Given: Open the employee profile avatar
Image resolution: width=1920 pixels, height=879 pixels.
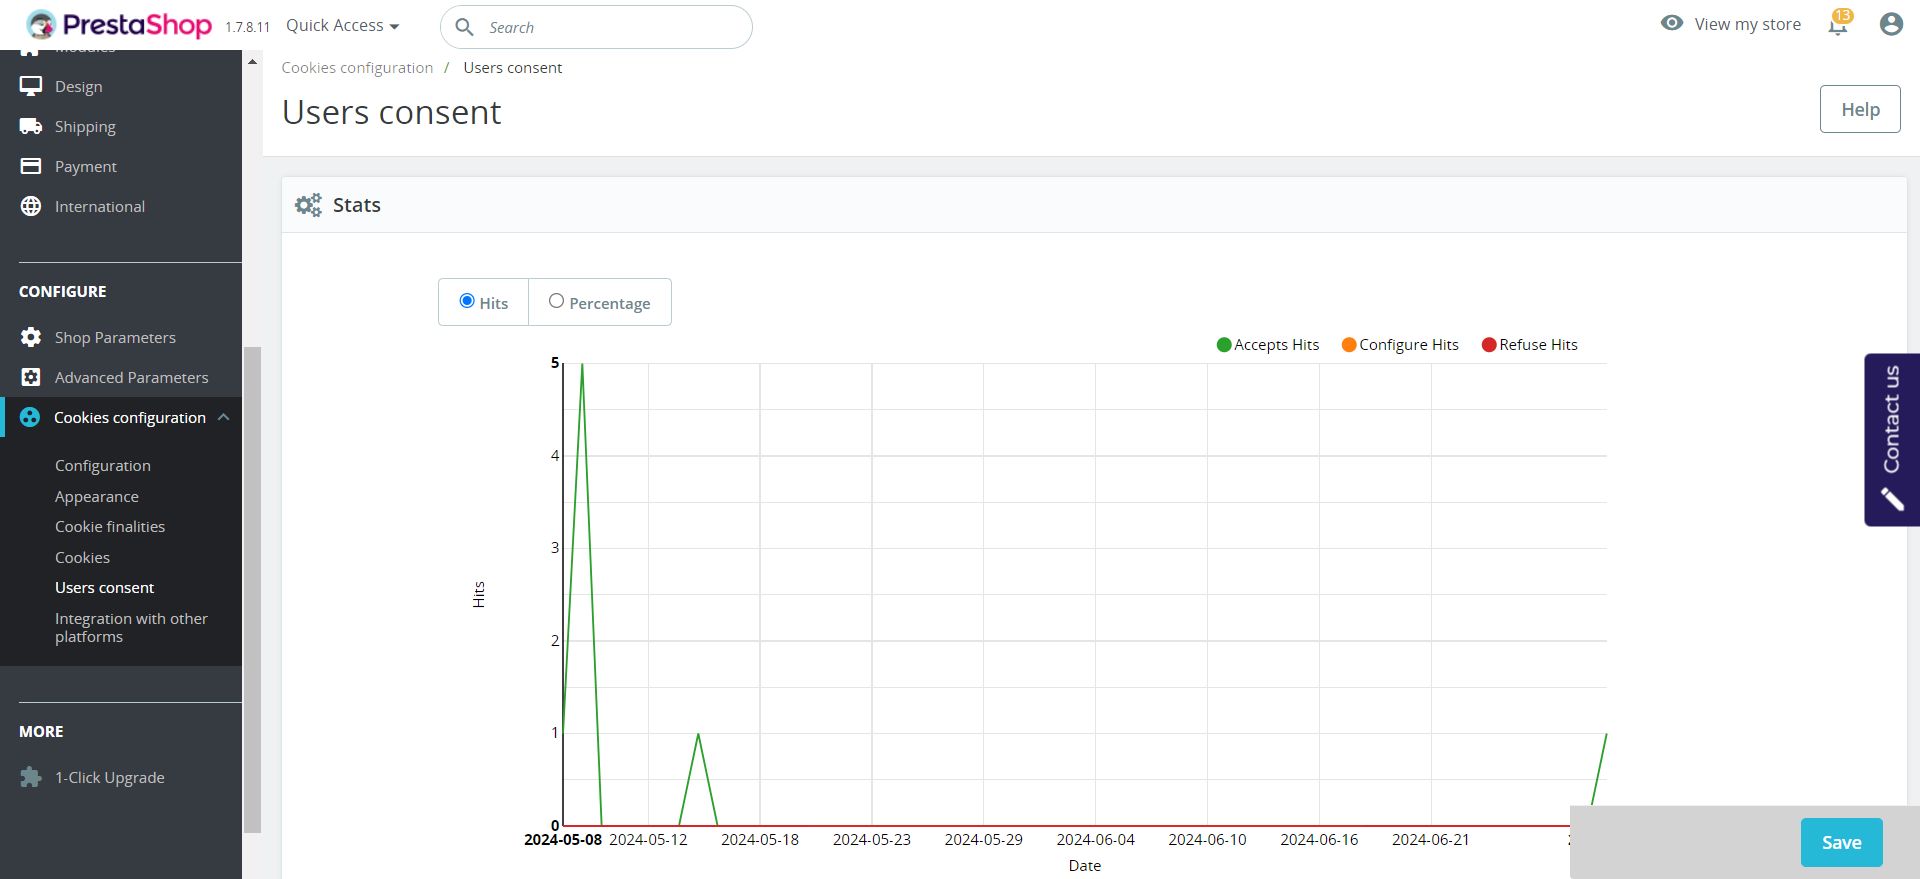Looking at the screenshot, I should click(x=1890, y=25).
